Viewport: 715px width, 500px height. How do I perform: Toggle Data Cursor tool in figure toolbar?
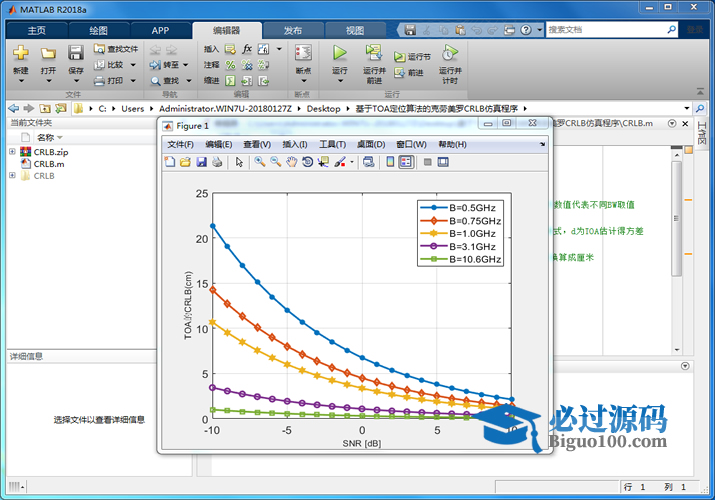click(x=323, y=162)
